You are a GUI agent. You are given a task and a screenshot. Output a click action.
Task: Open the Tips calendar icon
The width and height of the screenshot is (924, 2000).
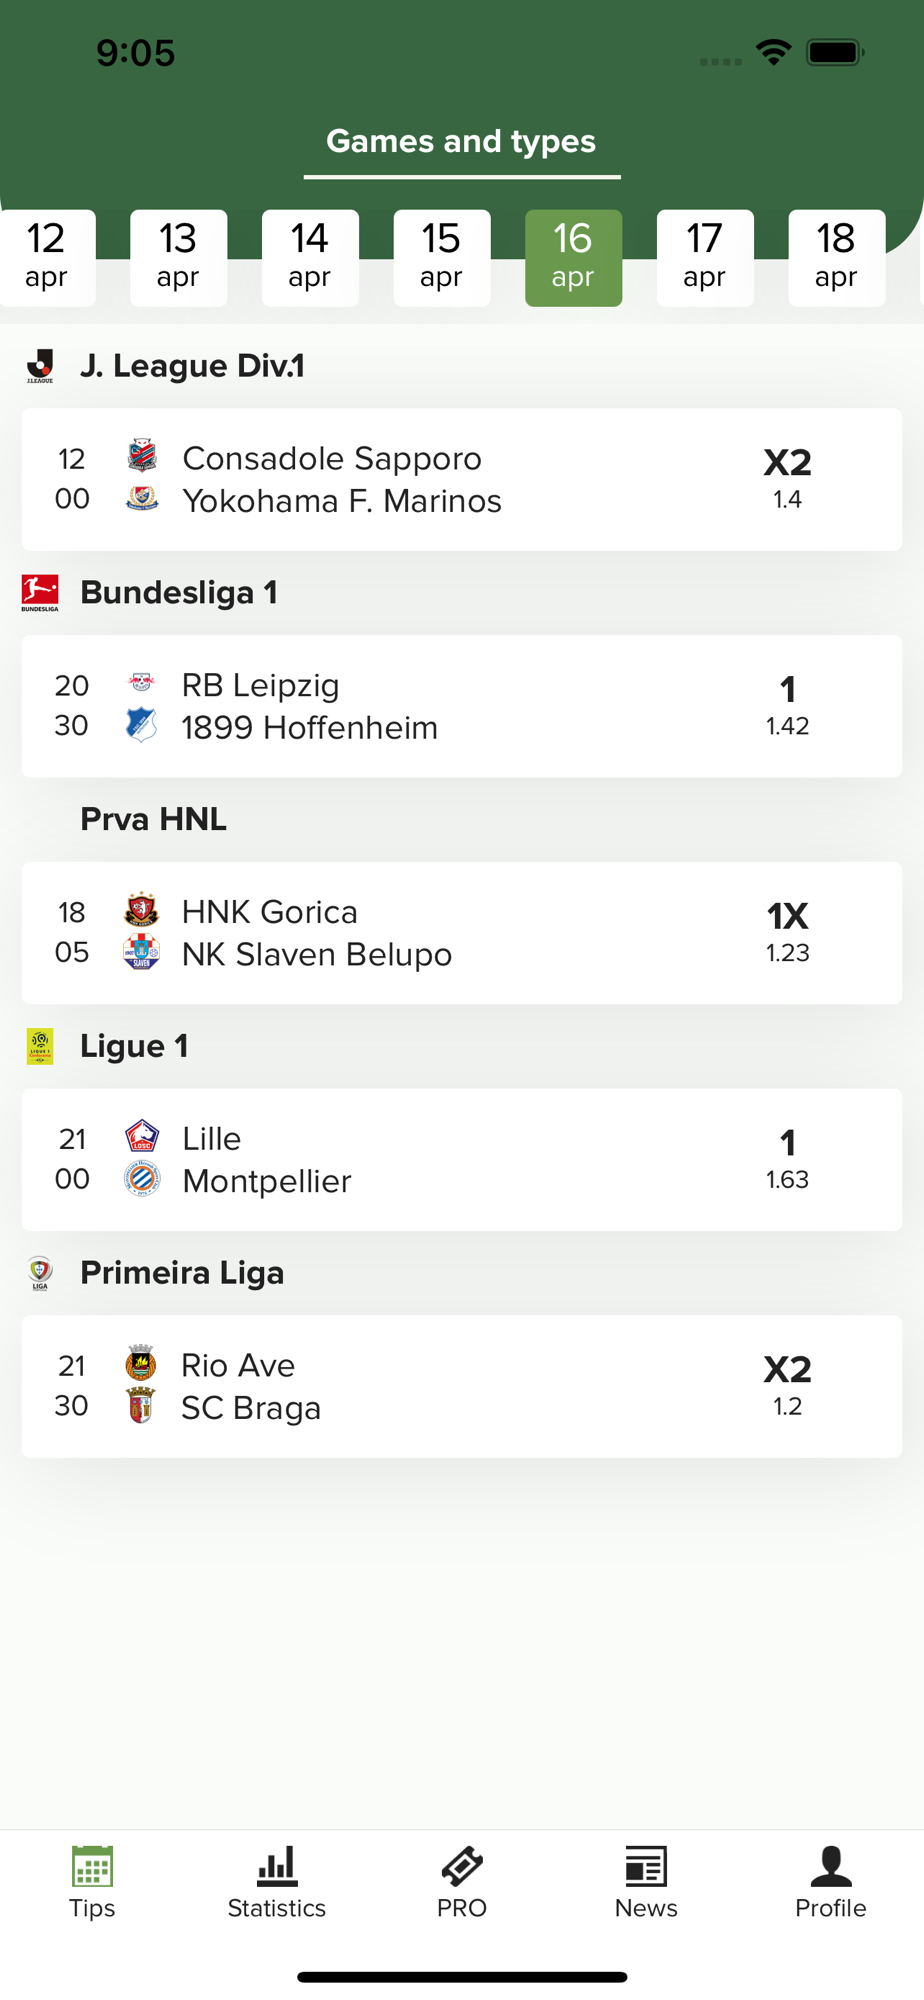coord(92,1866)
